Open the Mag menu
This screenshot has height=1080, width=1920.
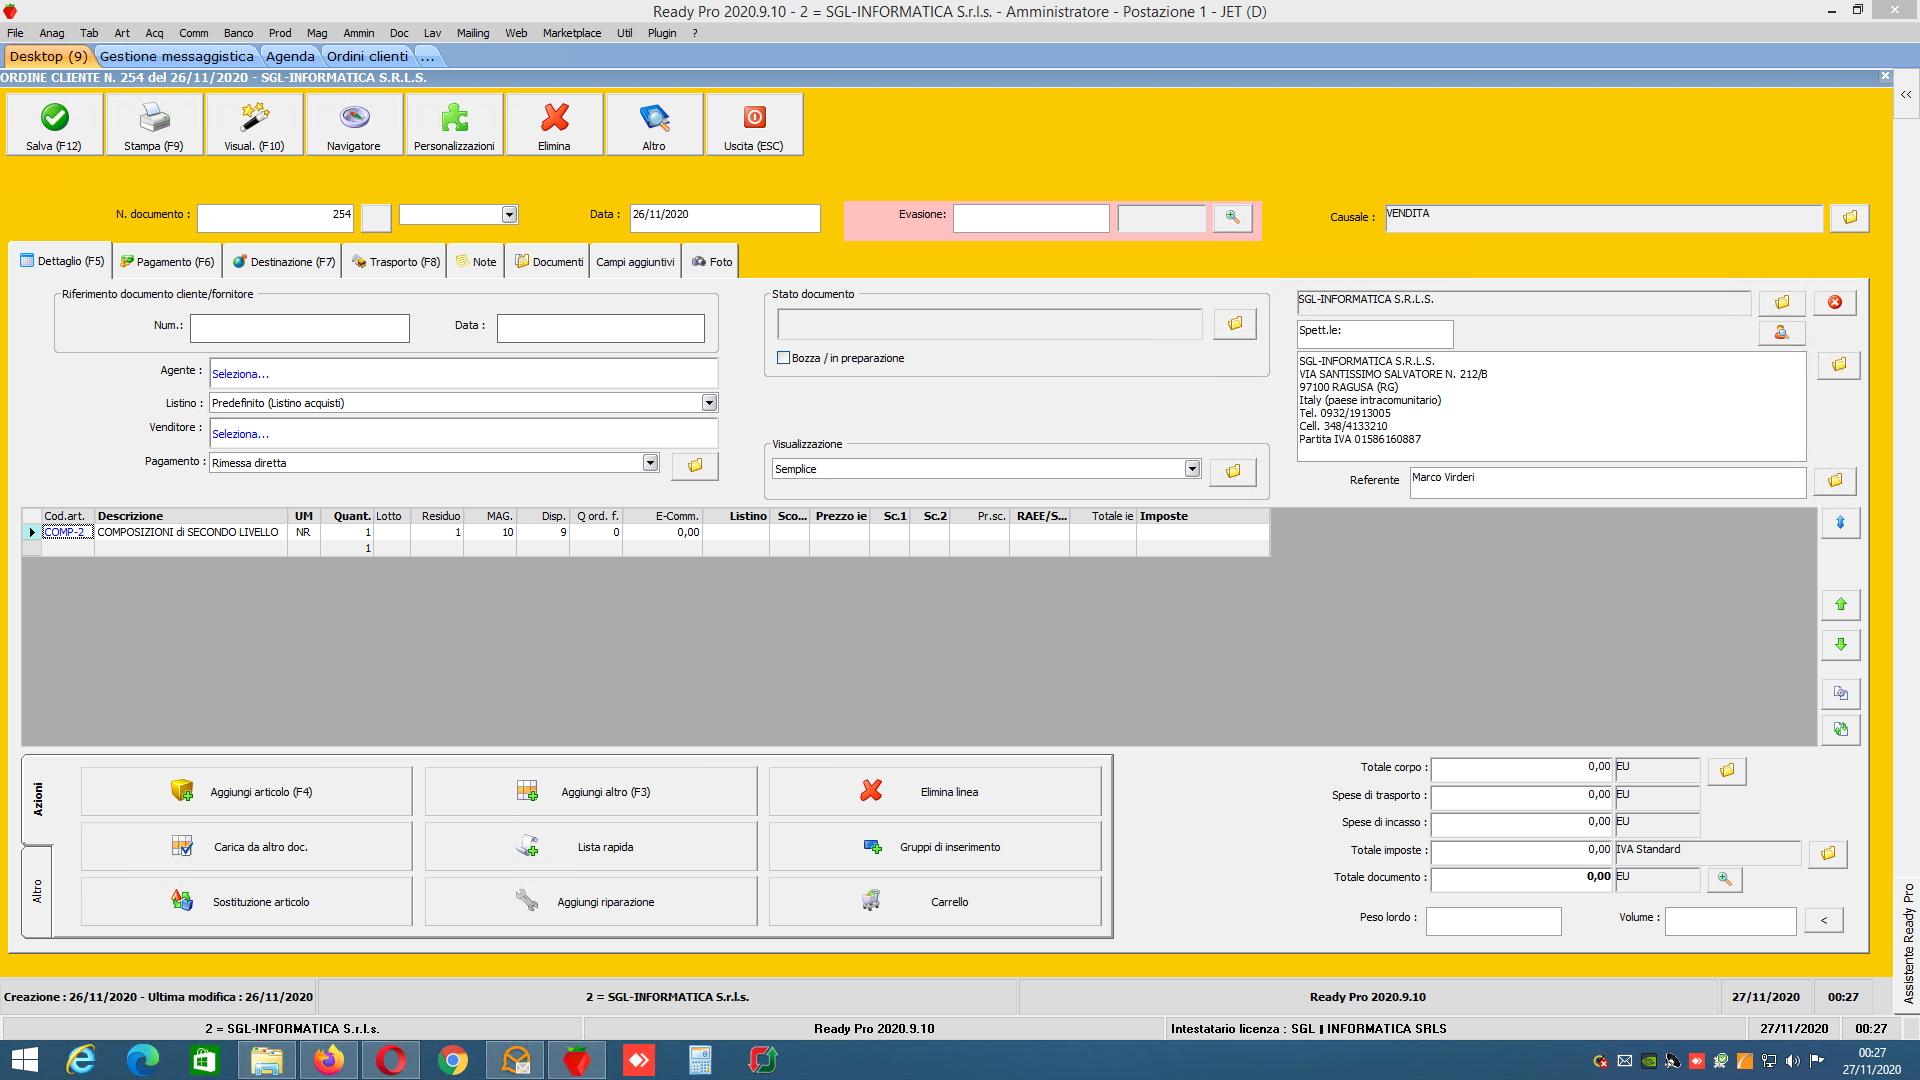(317, 33)
